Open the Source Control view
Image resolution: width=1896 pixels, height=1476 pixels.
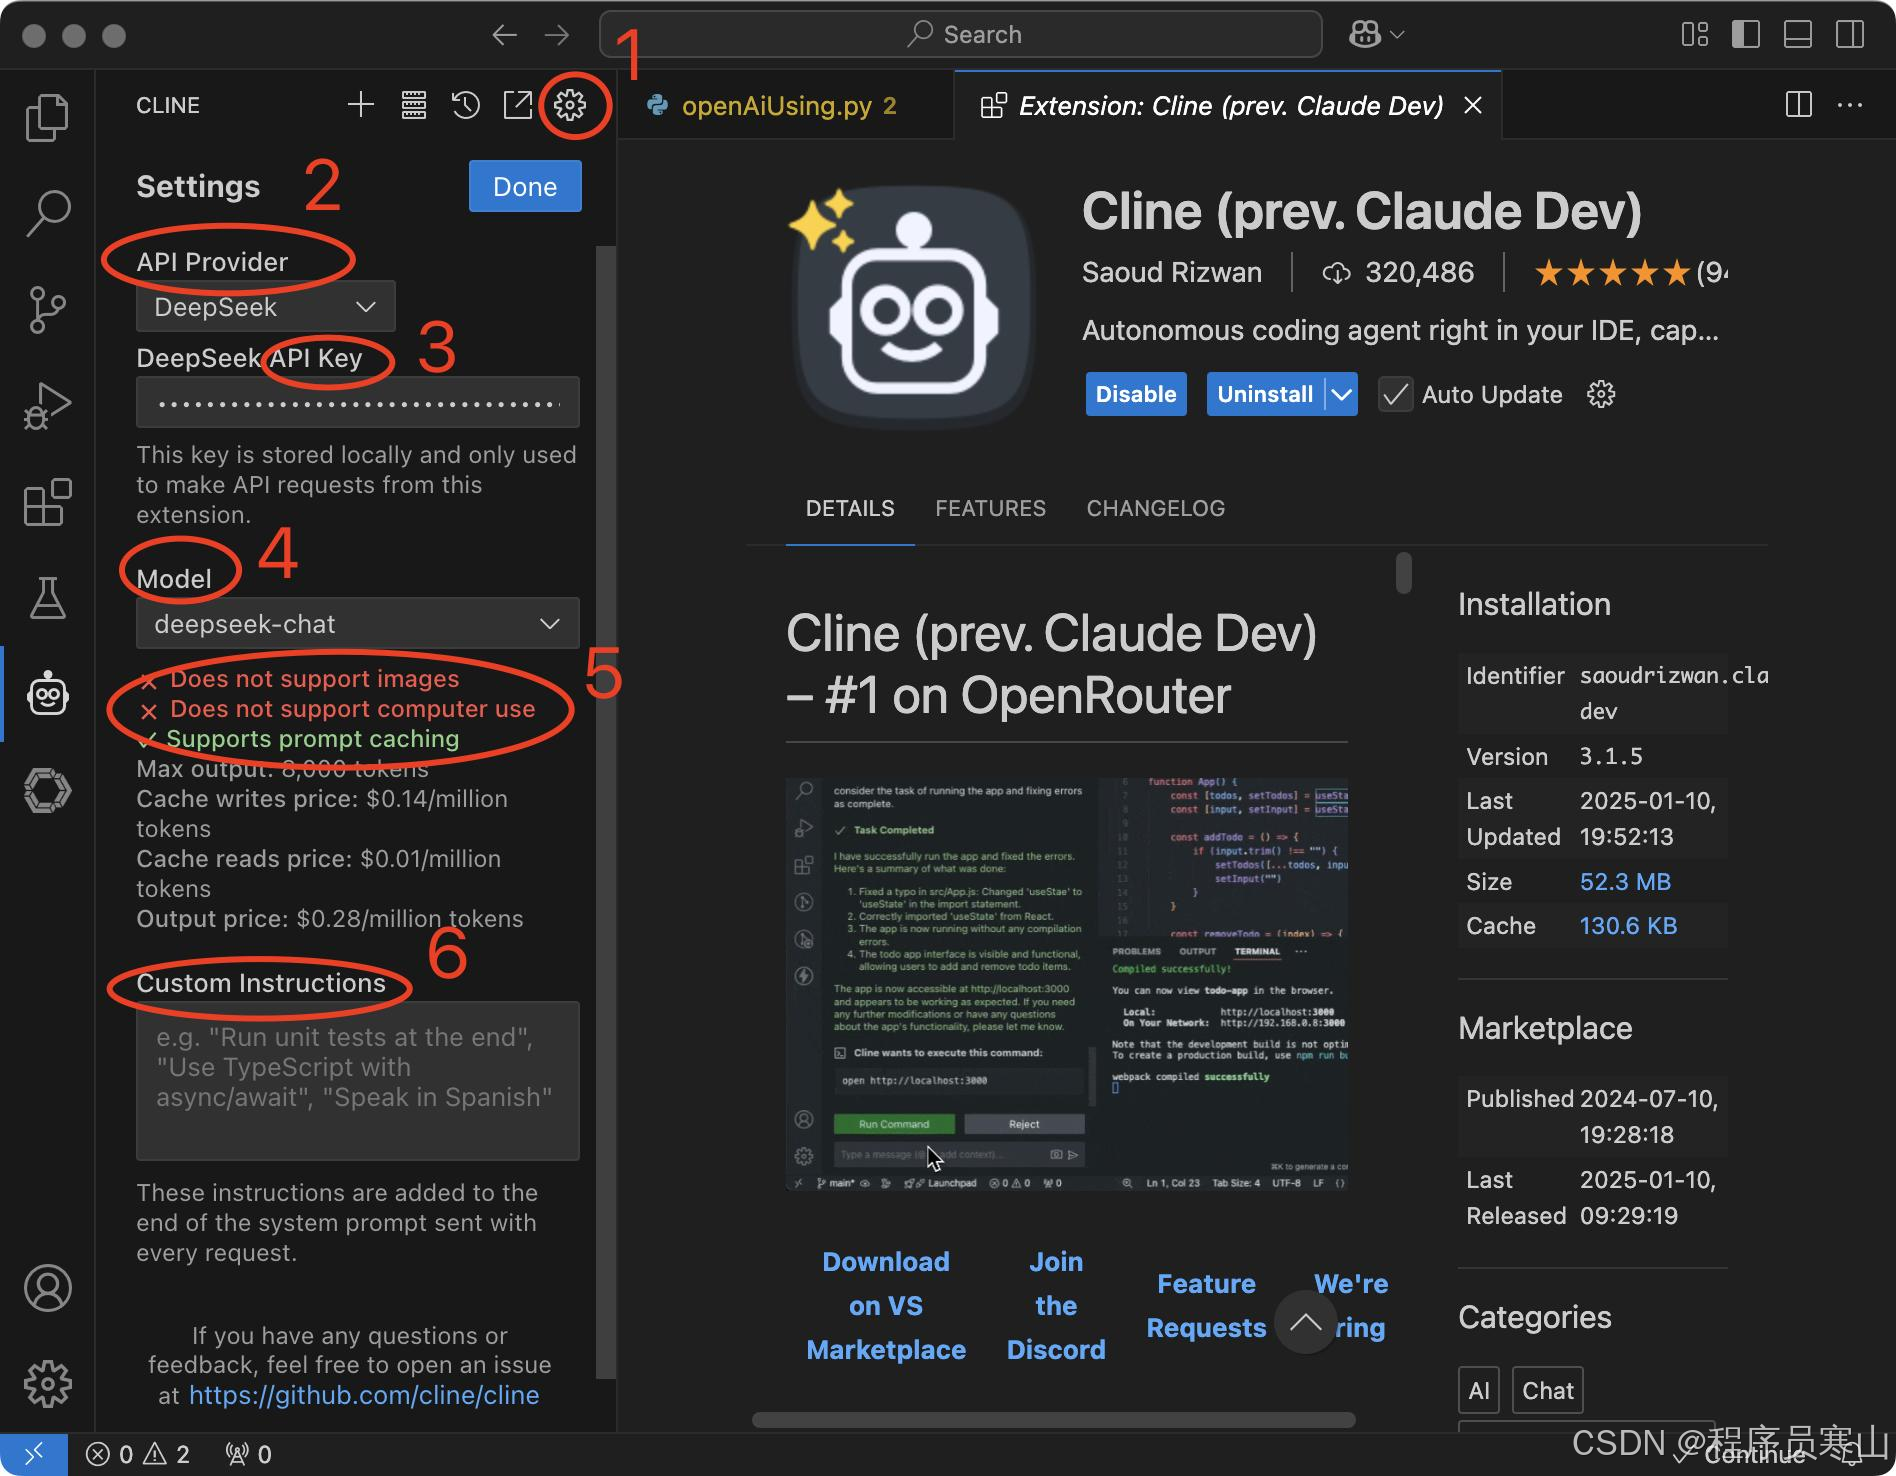pyautogui.click(x=47, y=309)
